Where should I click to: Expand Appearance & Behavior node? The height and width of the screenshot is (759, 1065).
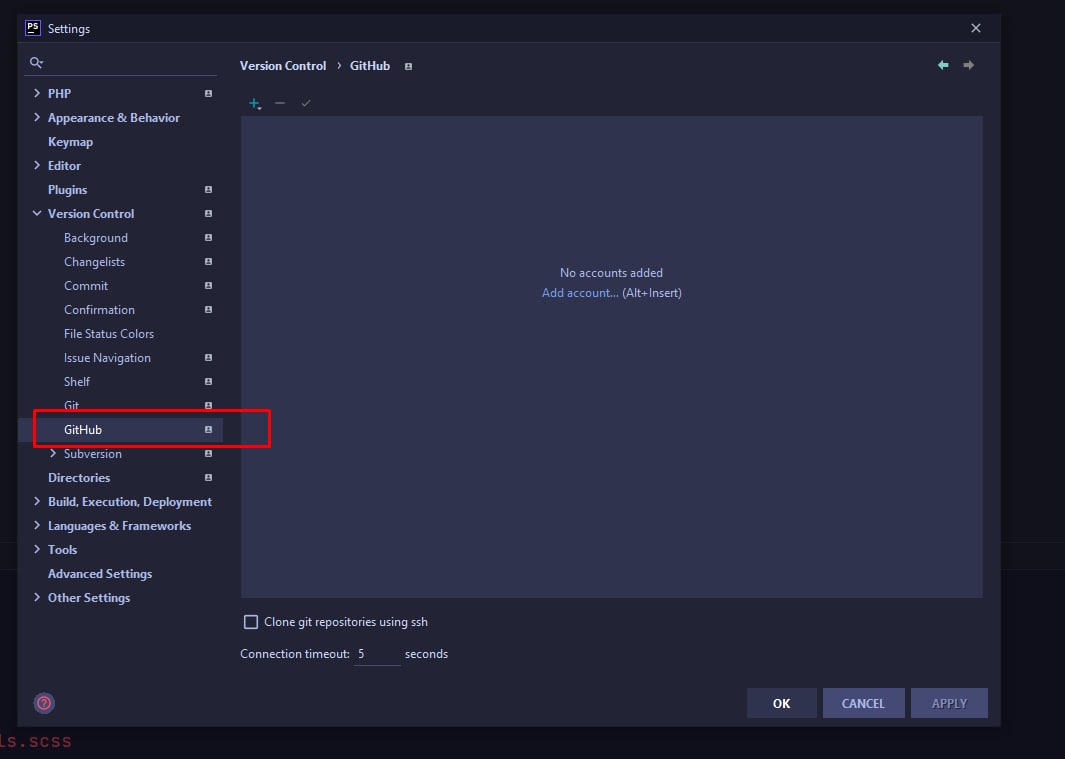[x=37, y=118]
